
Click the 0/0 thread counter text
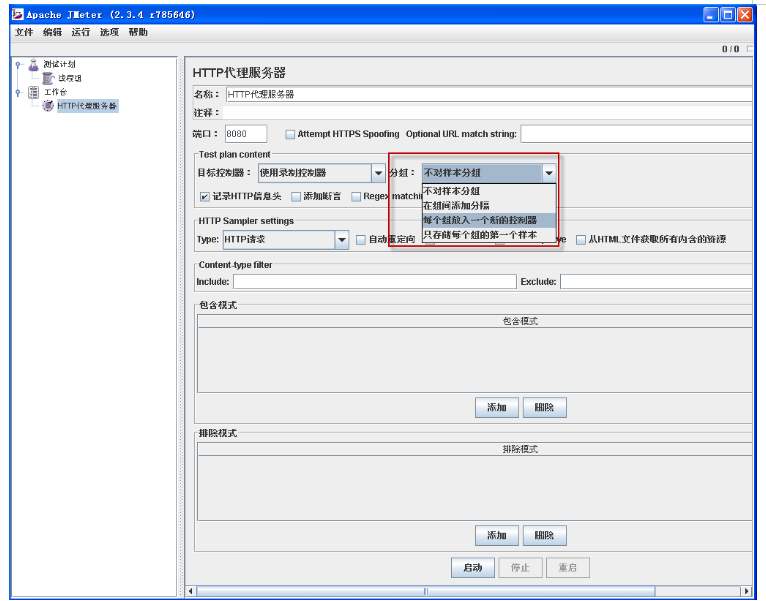tap(730, 49)
